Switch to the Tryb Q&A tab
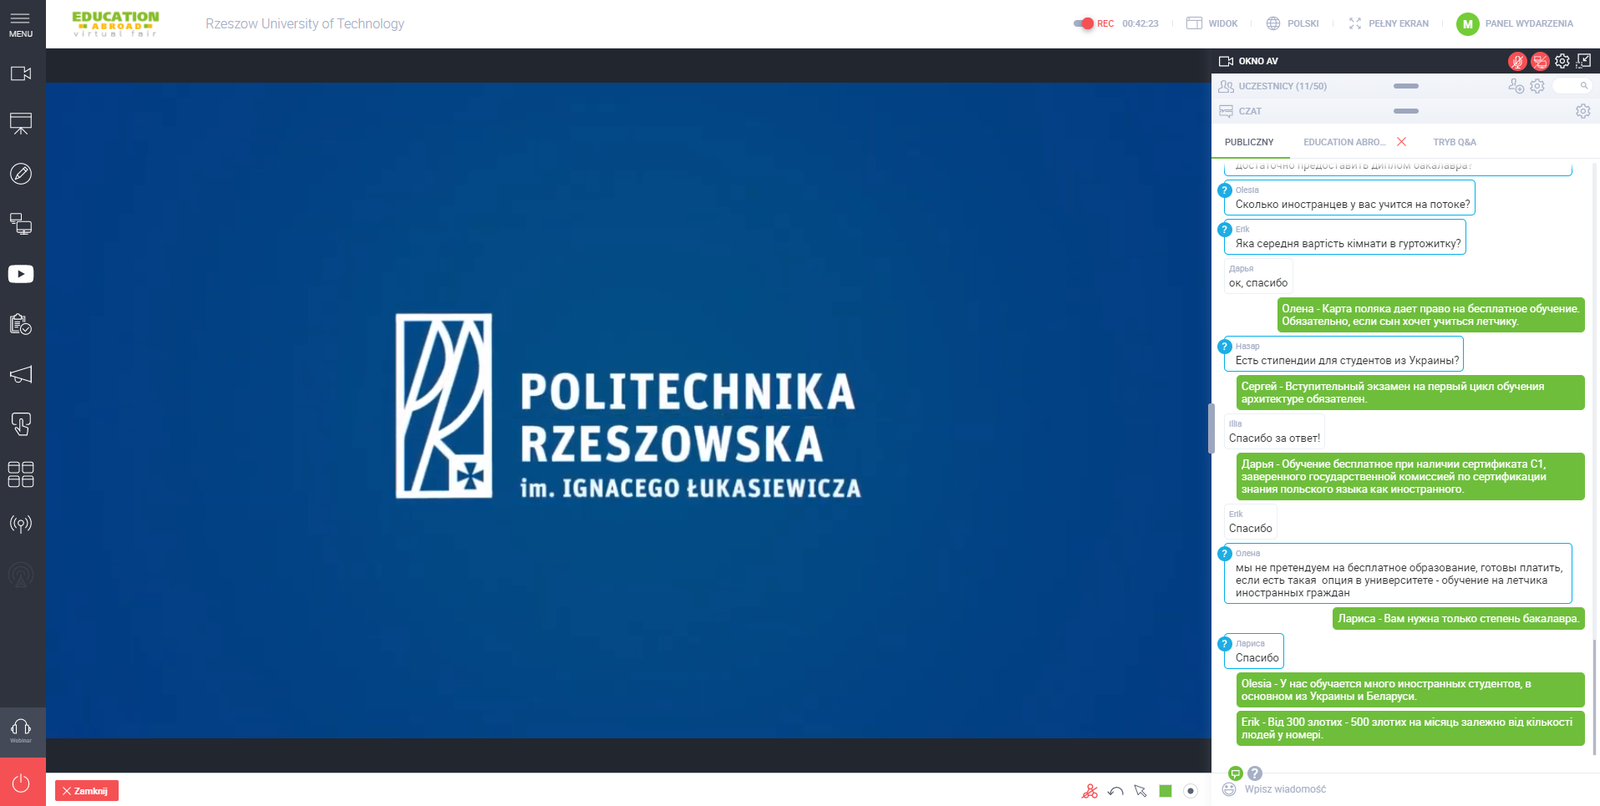Viewport: 1600px width, 806px height. [1454, 142]
